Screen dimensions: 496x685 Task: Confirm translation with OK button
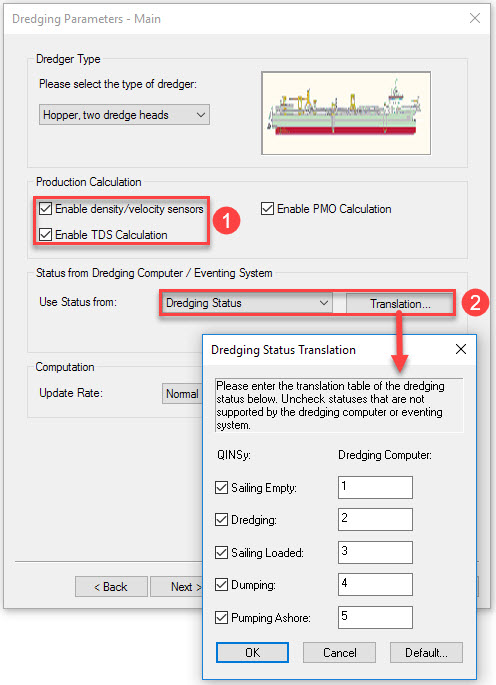pos(252,652)
